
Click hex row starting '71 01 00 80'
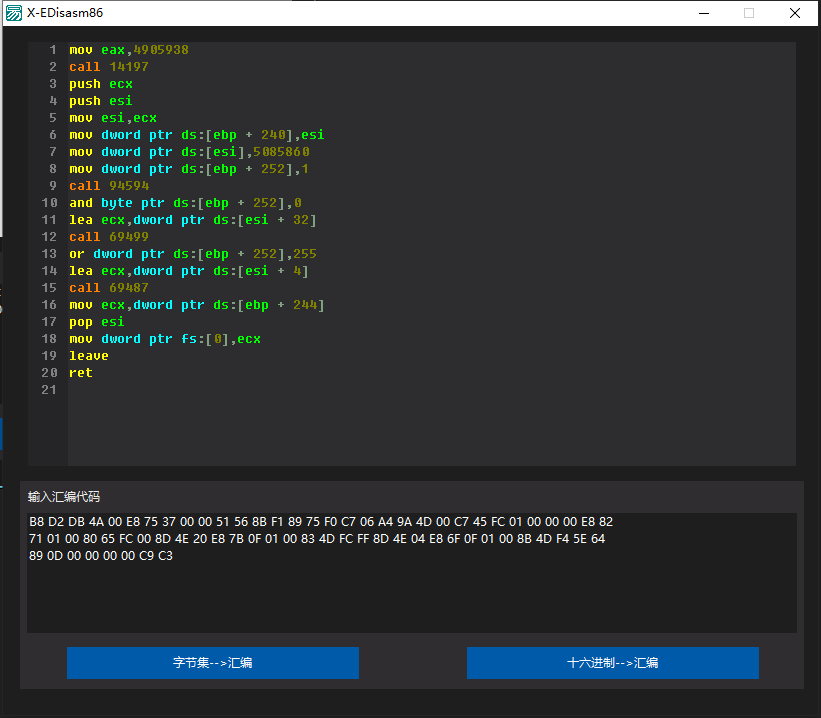click(x=317, y=538)
